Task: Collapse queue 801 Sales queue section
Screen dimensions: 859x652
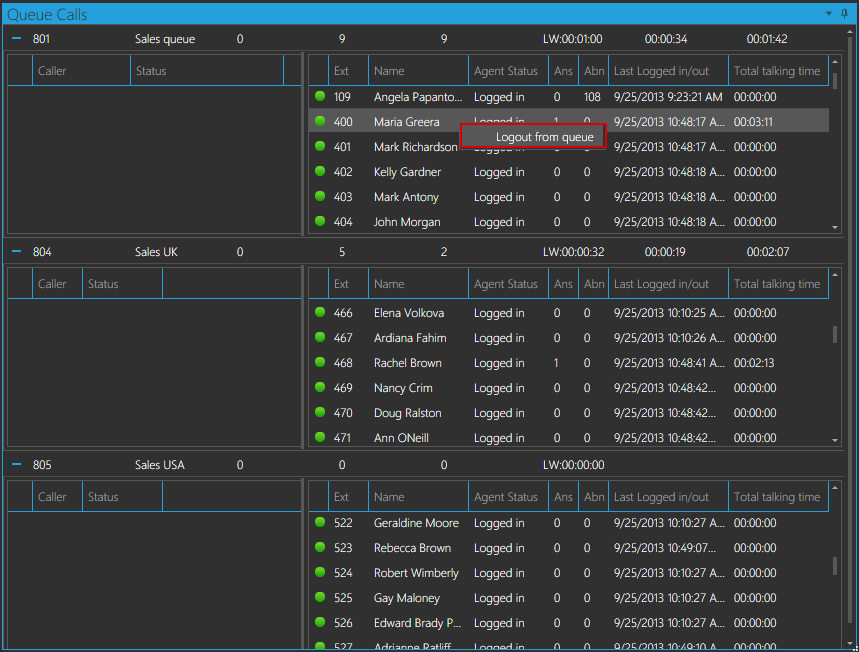Action: click(16, 38)
